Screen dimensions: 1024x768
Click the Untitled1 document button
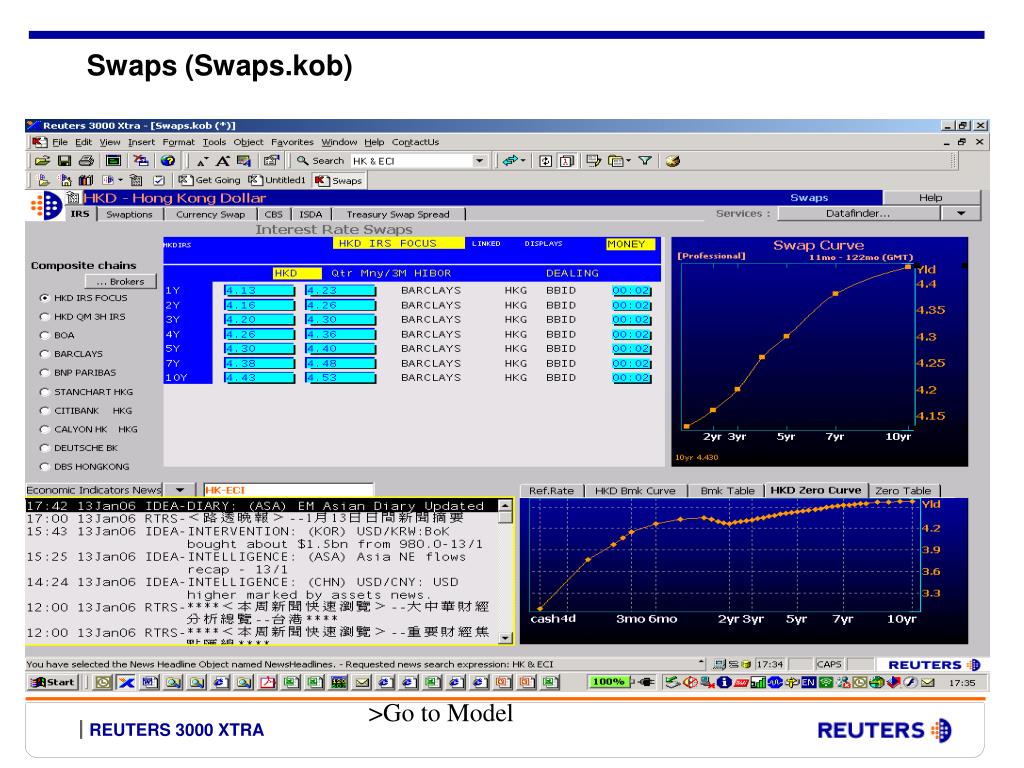coord(278,180)
